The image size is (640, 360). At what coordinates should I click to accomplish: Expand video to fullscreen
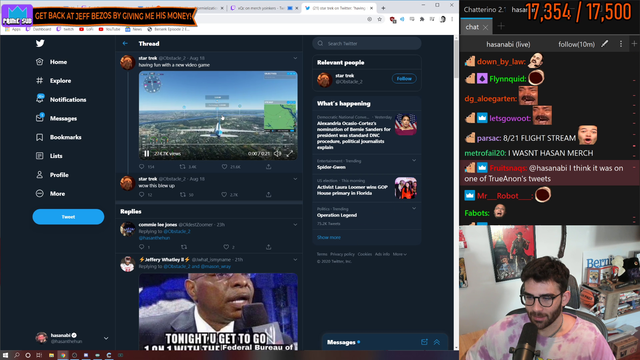[x=289, y=153]
